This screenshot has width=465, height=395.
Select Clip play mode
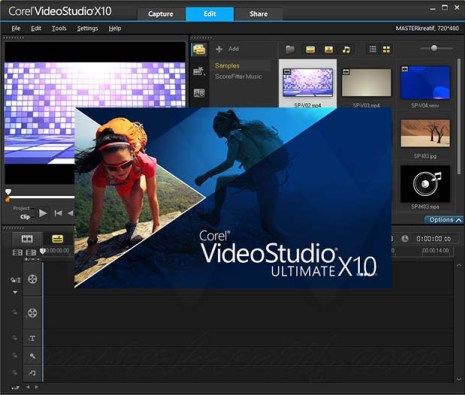[25, 217]
